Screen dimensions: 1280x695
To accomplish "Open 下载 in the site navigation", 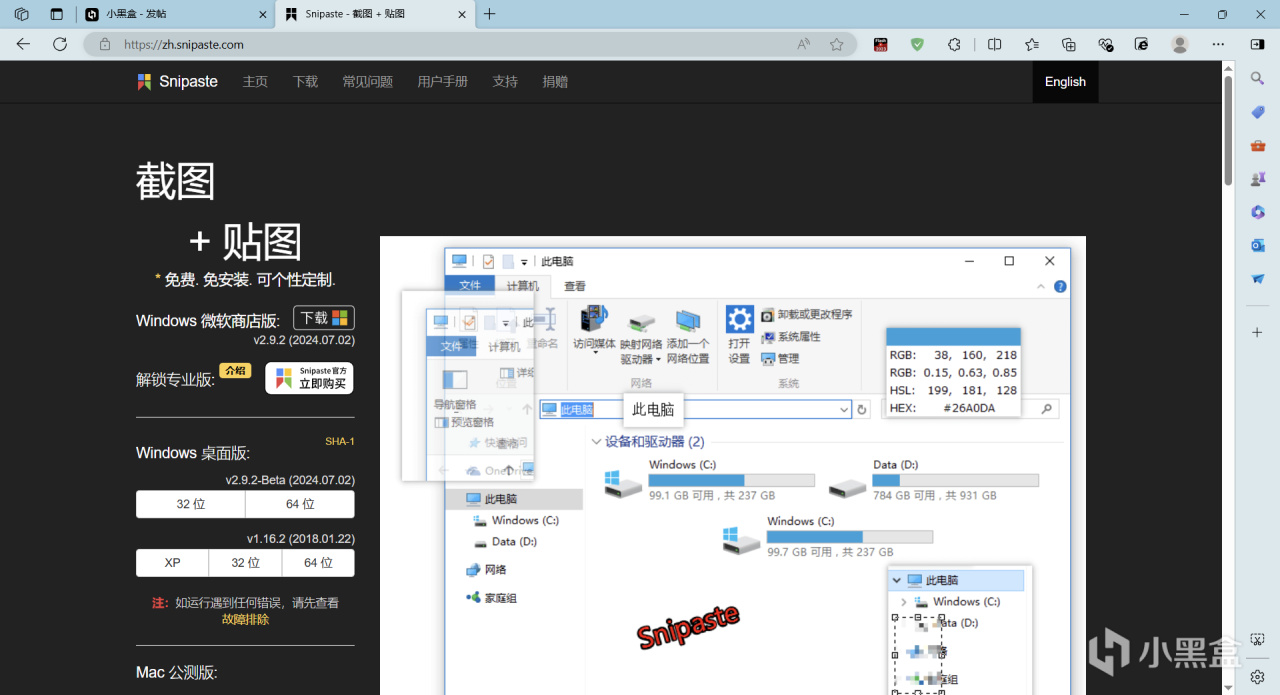I will [305, 82].
